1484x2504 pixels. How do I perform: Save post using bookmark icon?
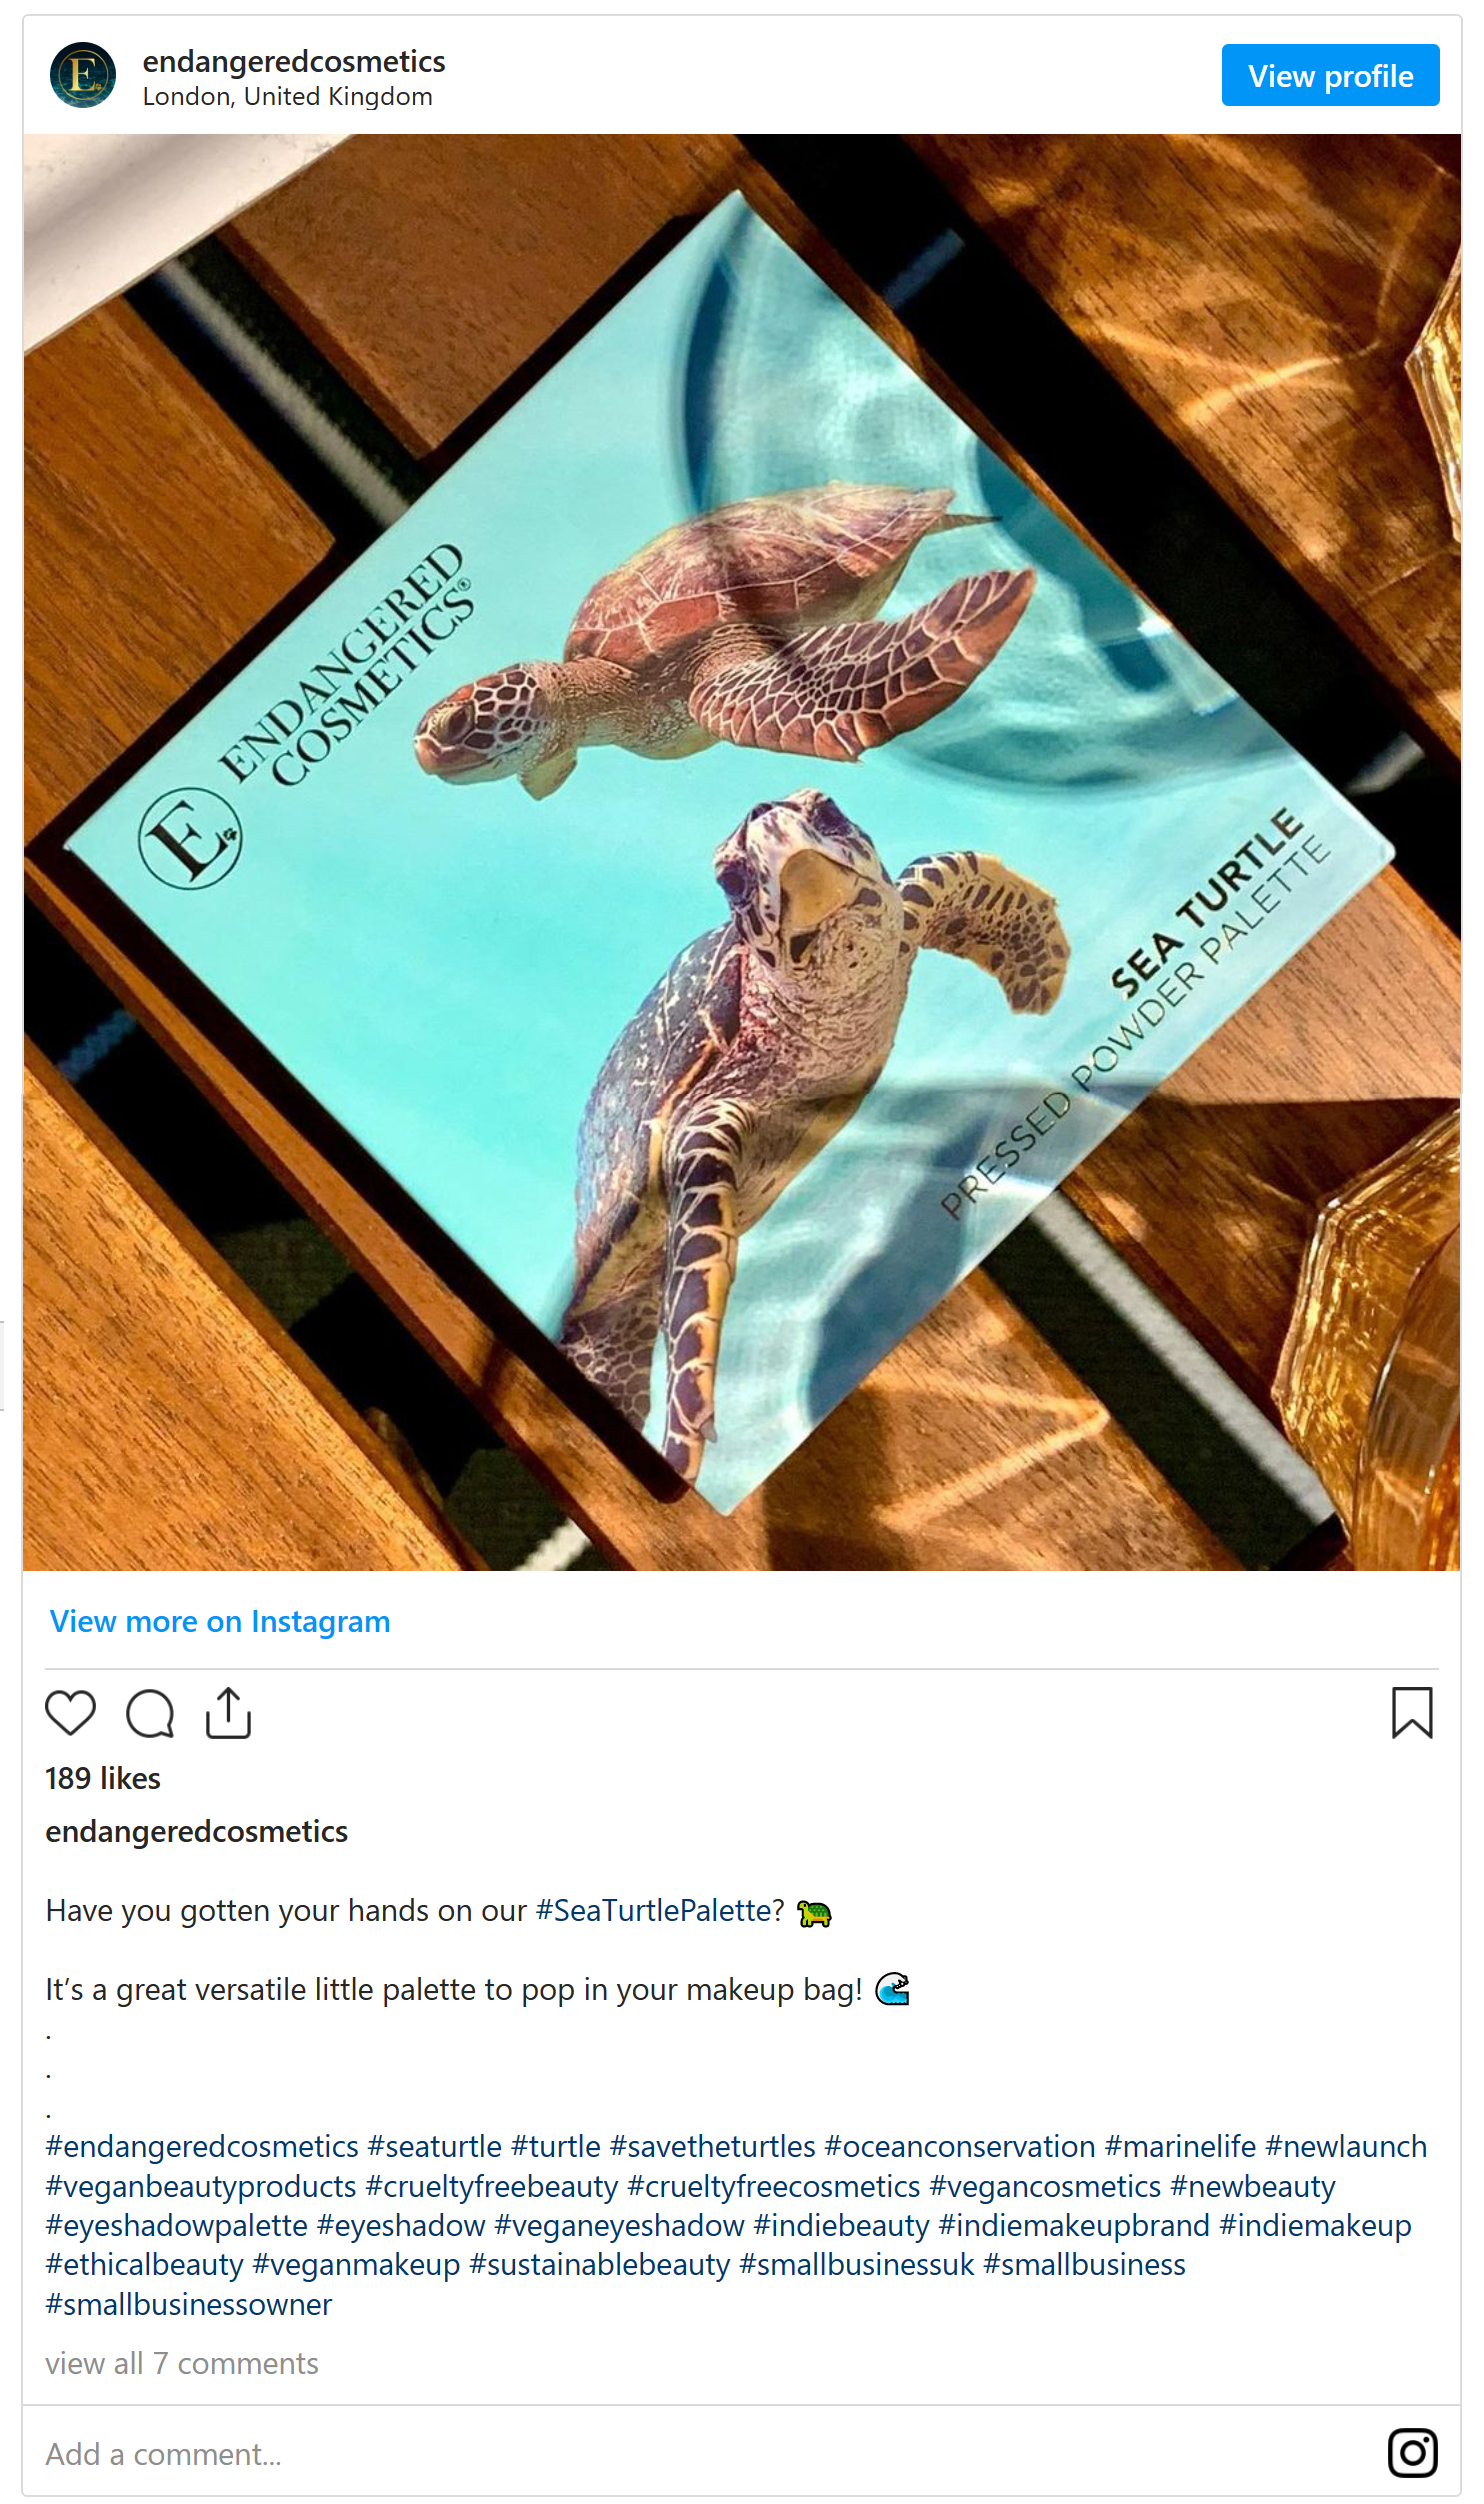(x=1412, y=1713)
